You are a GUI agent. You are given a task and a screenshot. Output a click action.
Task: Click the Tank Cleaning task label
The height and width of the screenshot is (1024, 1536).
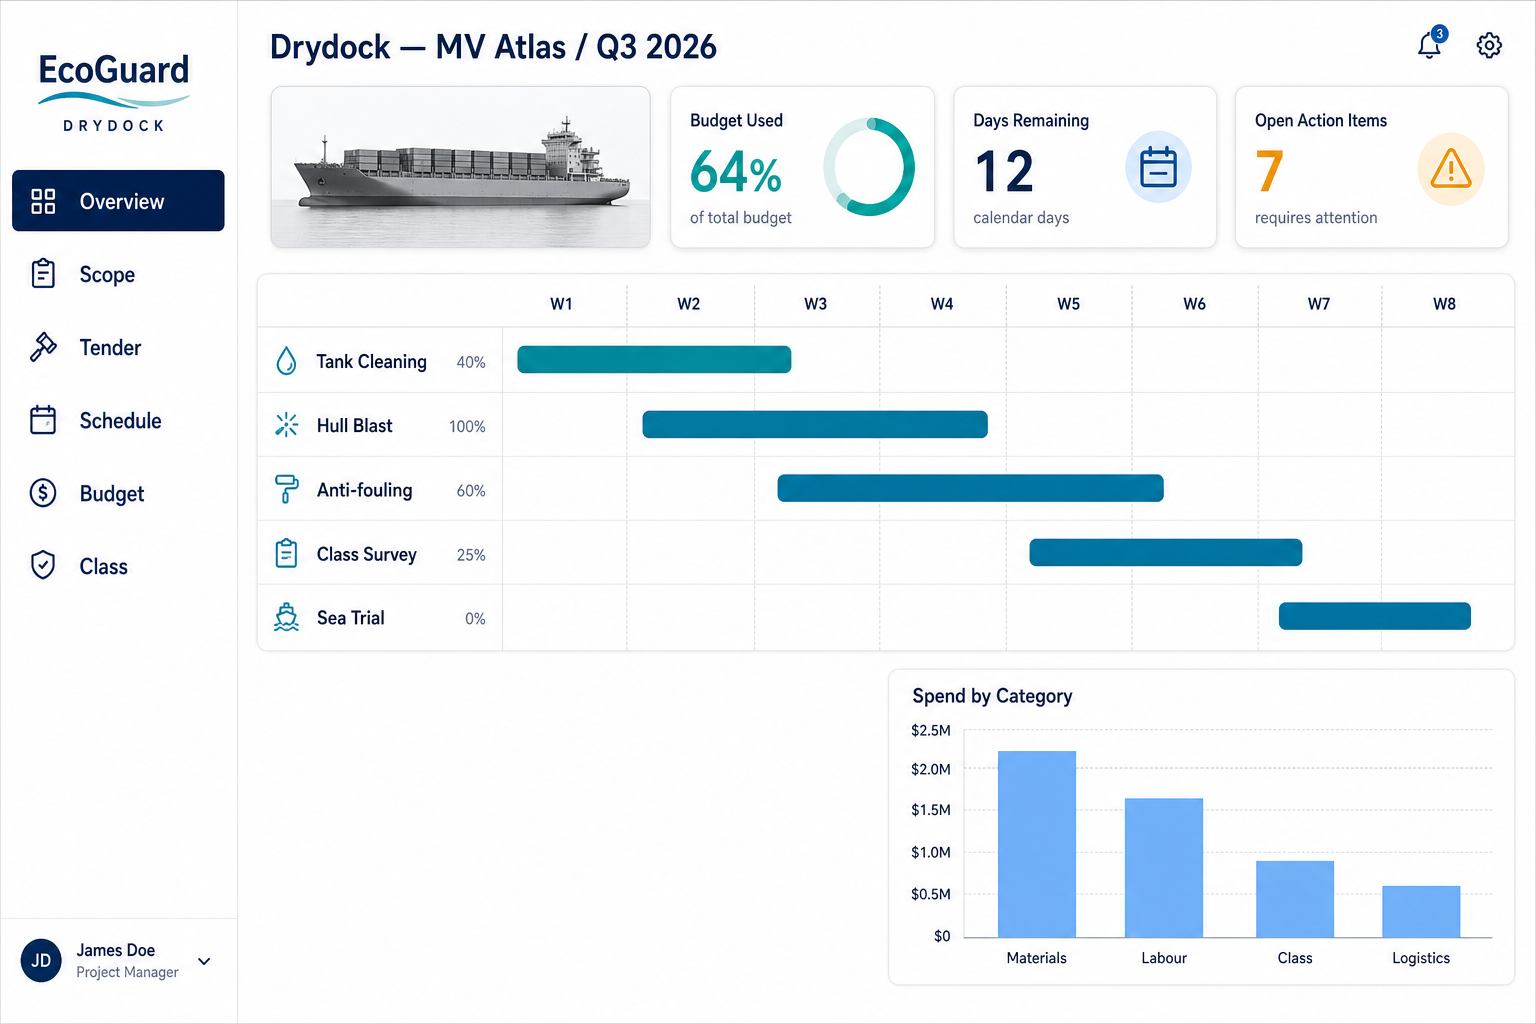pos(372,361)
